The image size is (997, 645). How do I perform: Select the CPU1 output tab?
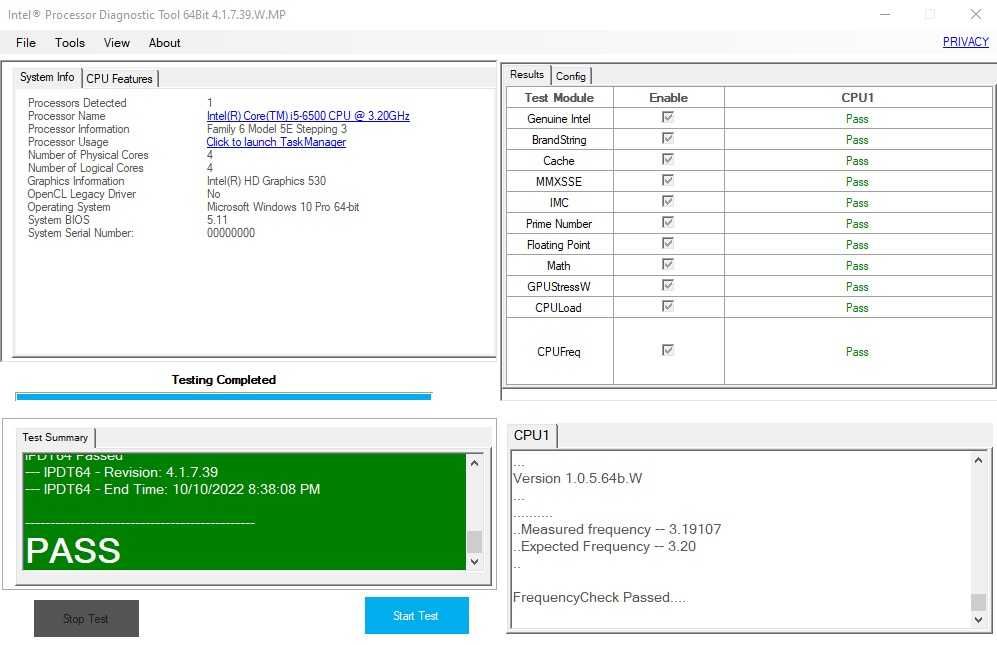click(x=532, y=435)
